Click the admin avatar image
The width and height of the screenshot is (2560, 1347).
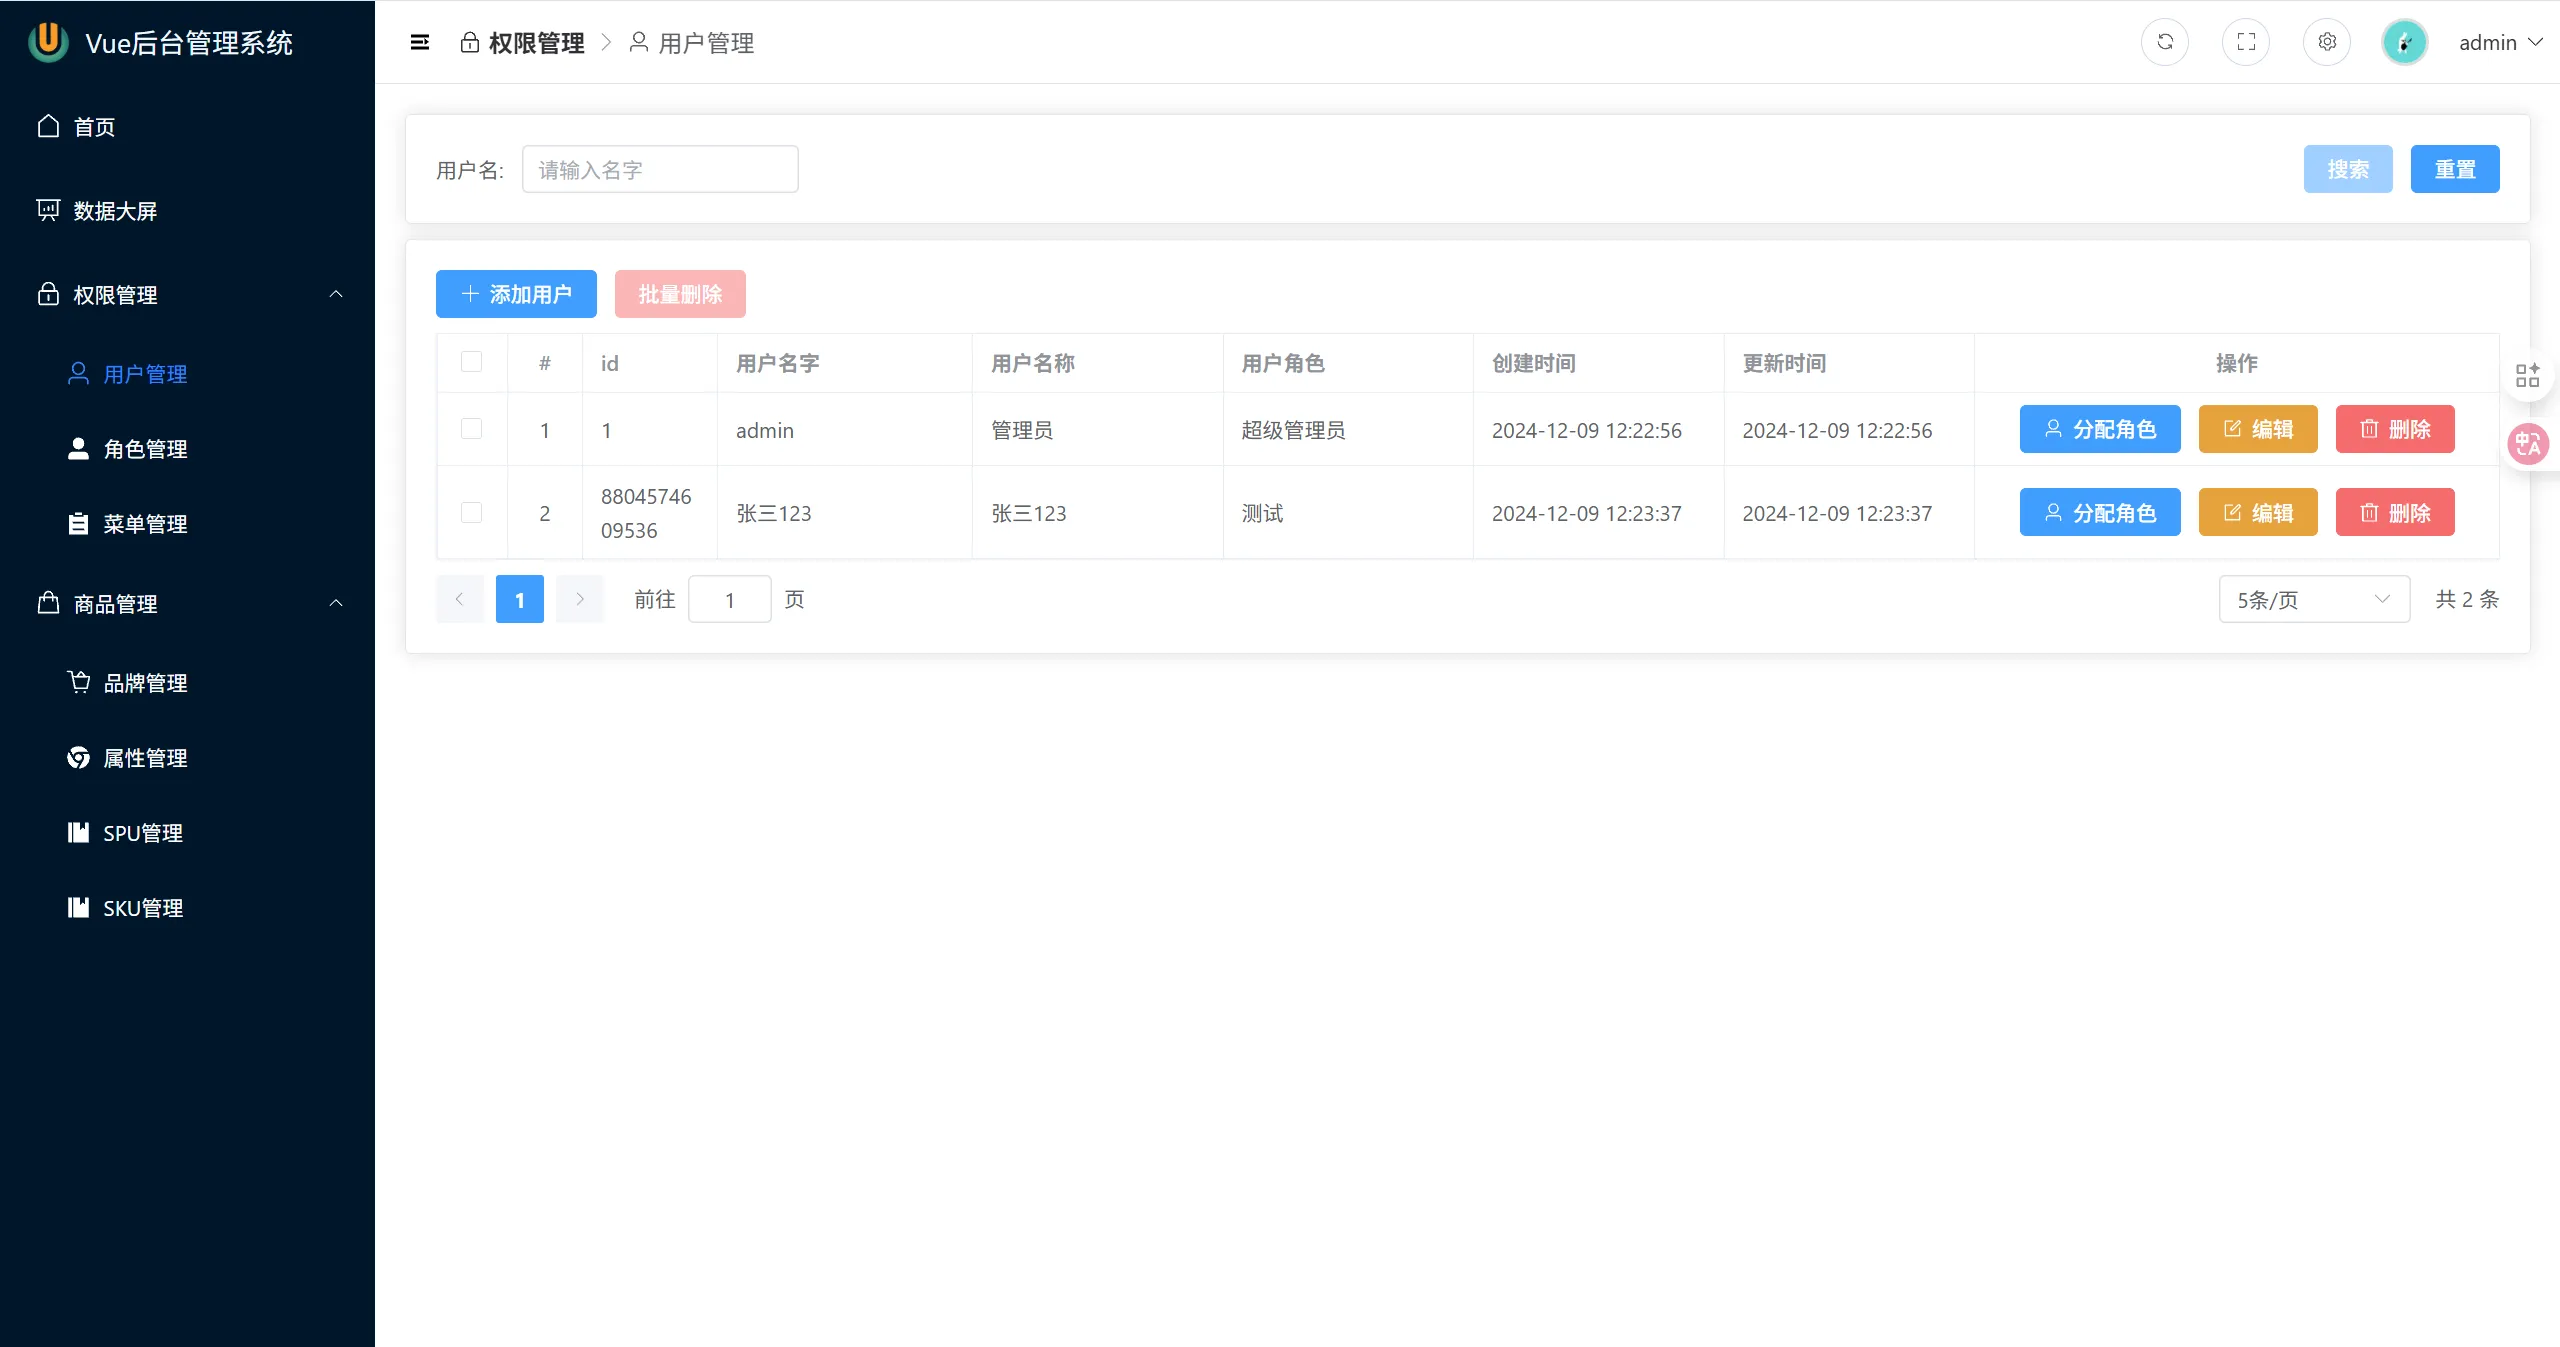tap(2404, 42)
